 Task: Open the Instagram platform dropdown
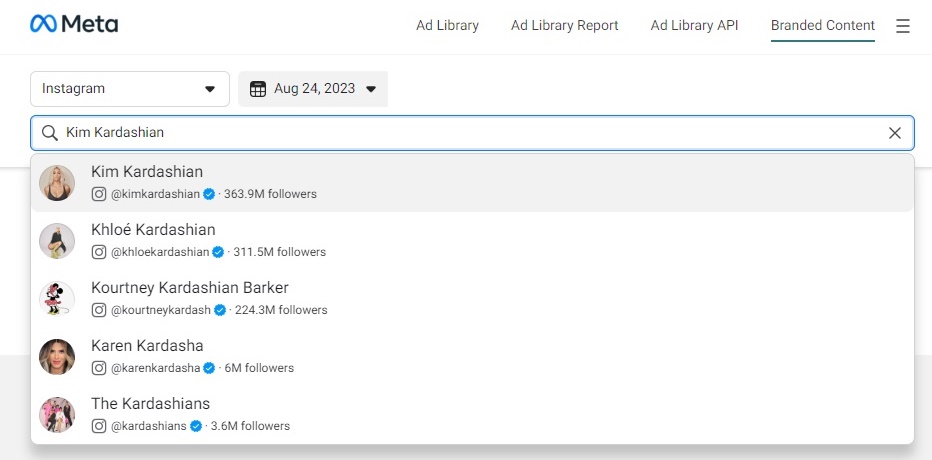point(130,89)
